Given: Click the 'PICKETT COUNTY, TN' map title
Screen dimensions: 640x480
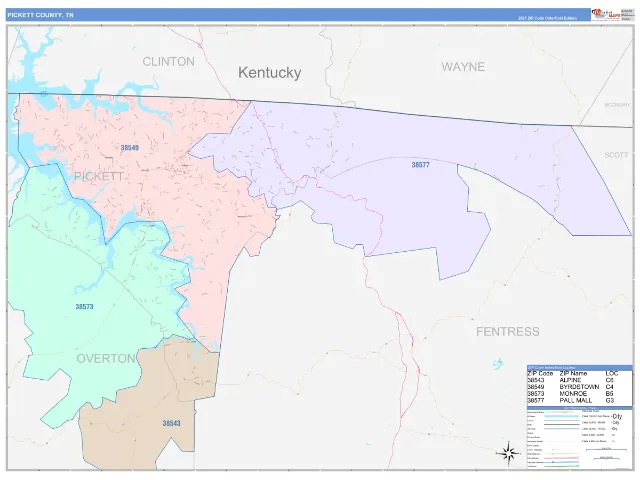Looking at the screenshot, I should [x=40, y=15].
